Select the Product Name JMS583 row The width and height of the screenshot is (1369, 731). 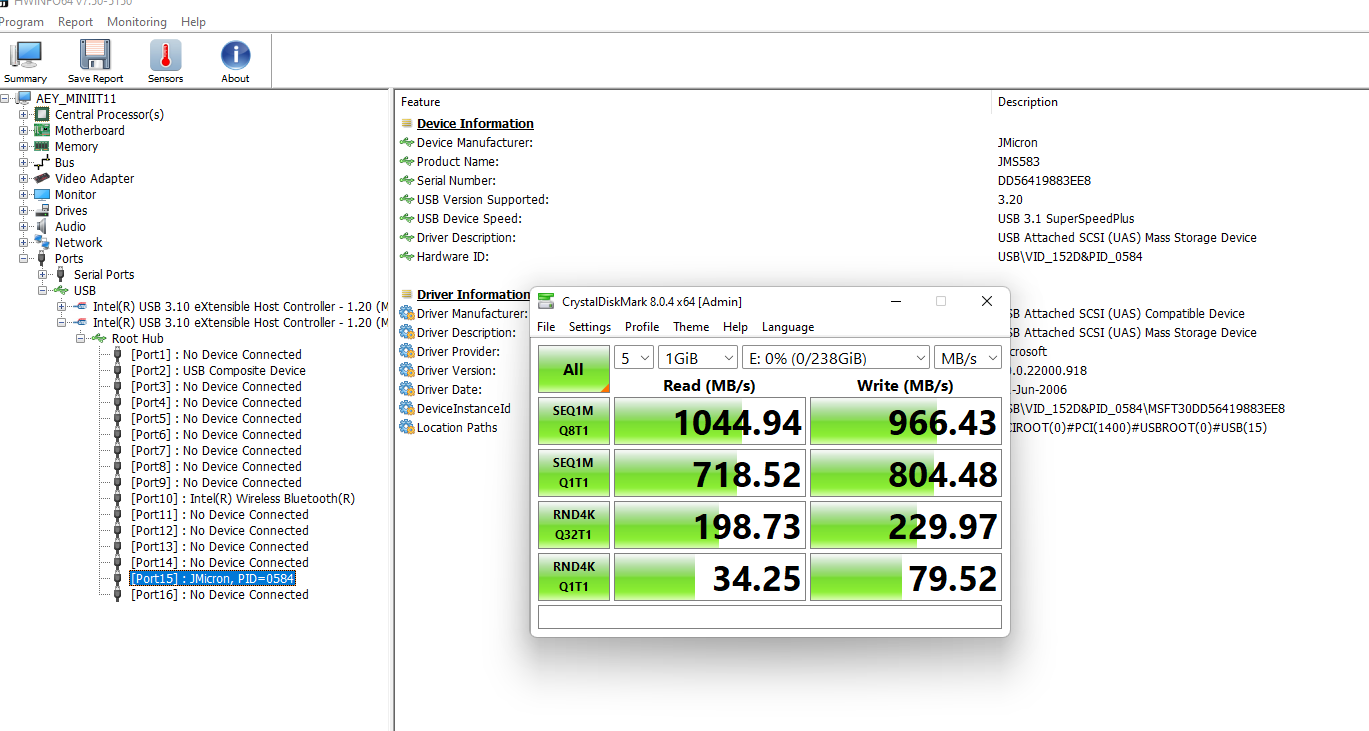pos(882,161)
